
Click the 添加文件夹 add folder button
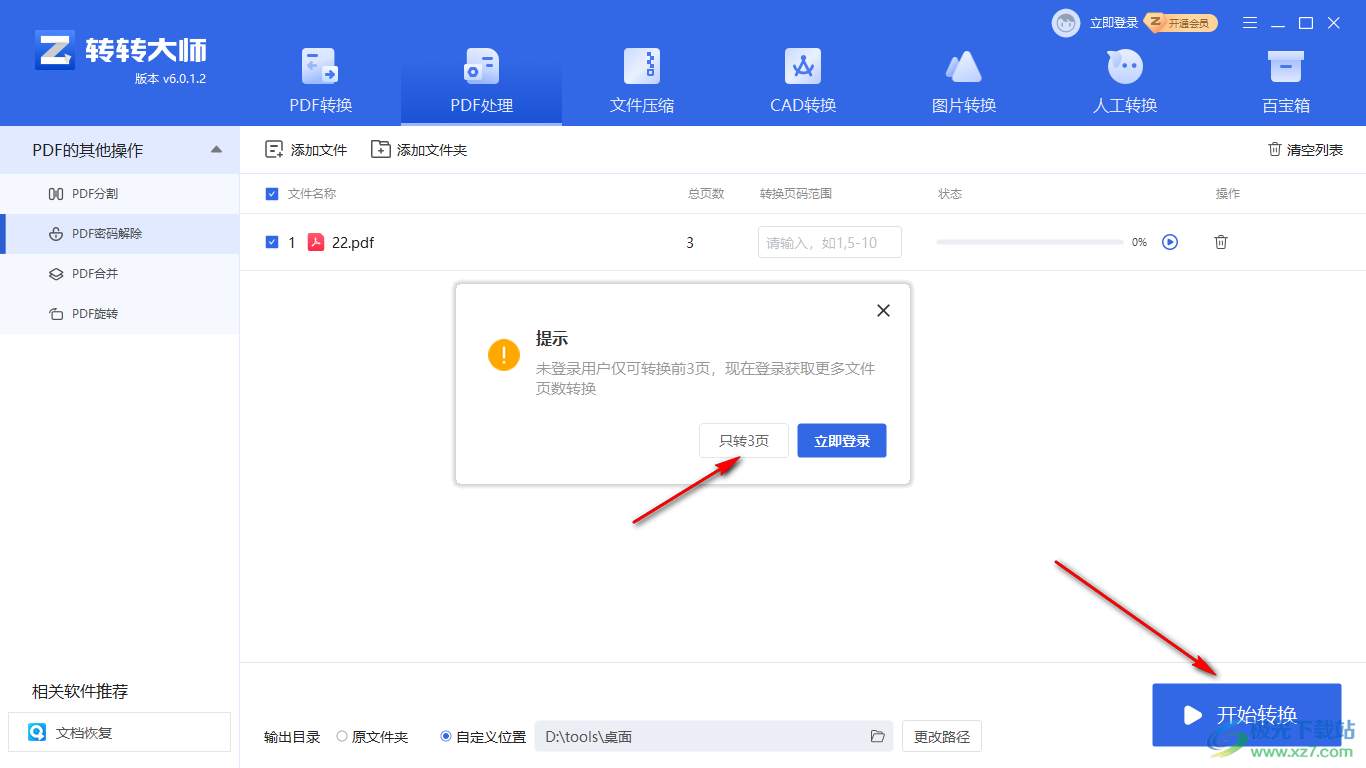(x=419, y=150)
